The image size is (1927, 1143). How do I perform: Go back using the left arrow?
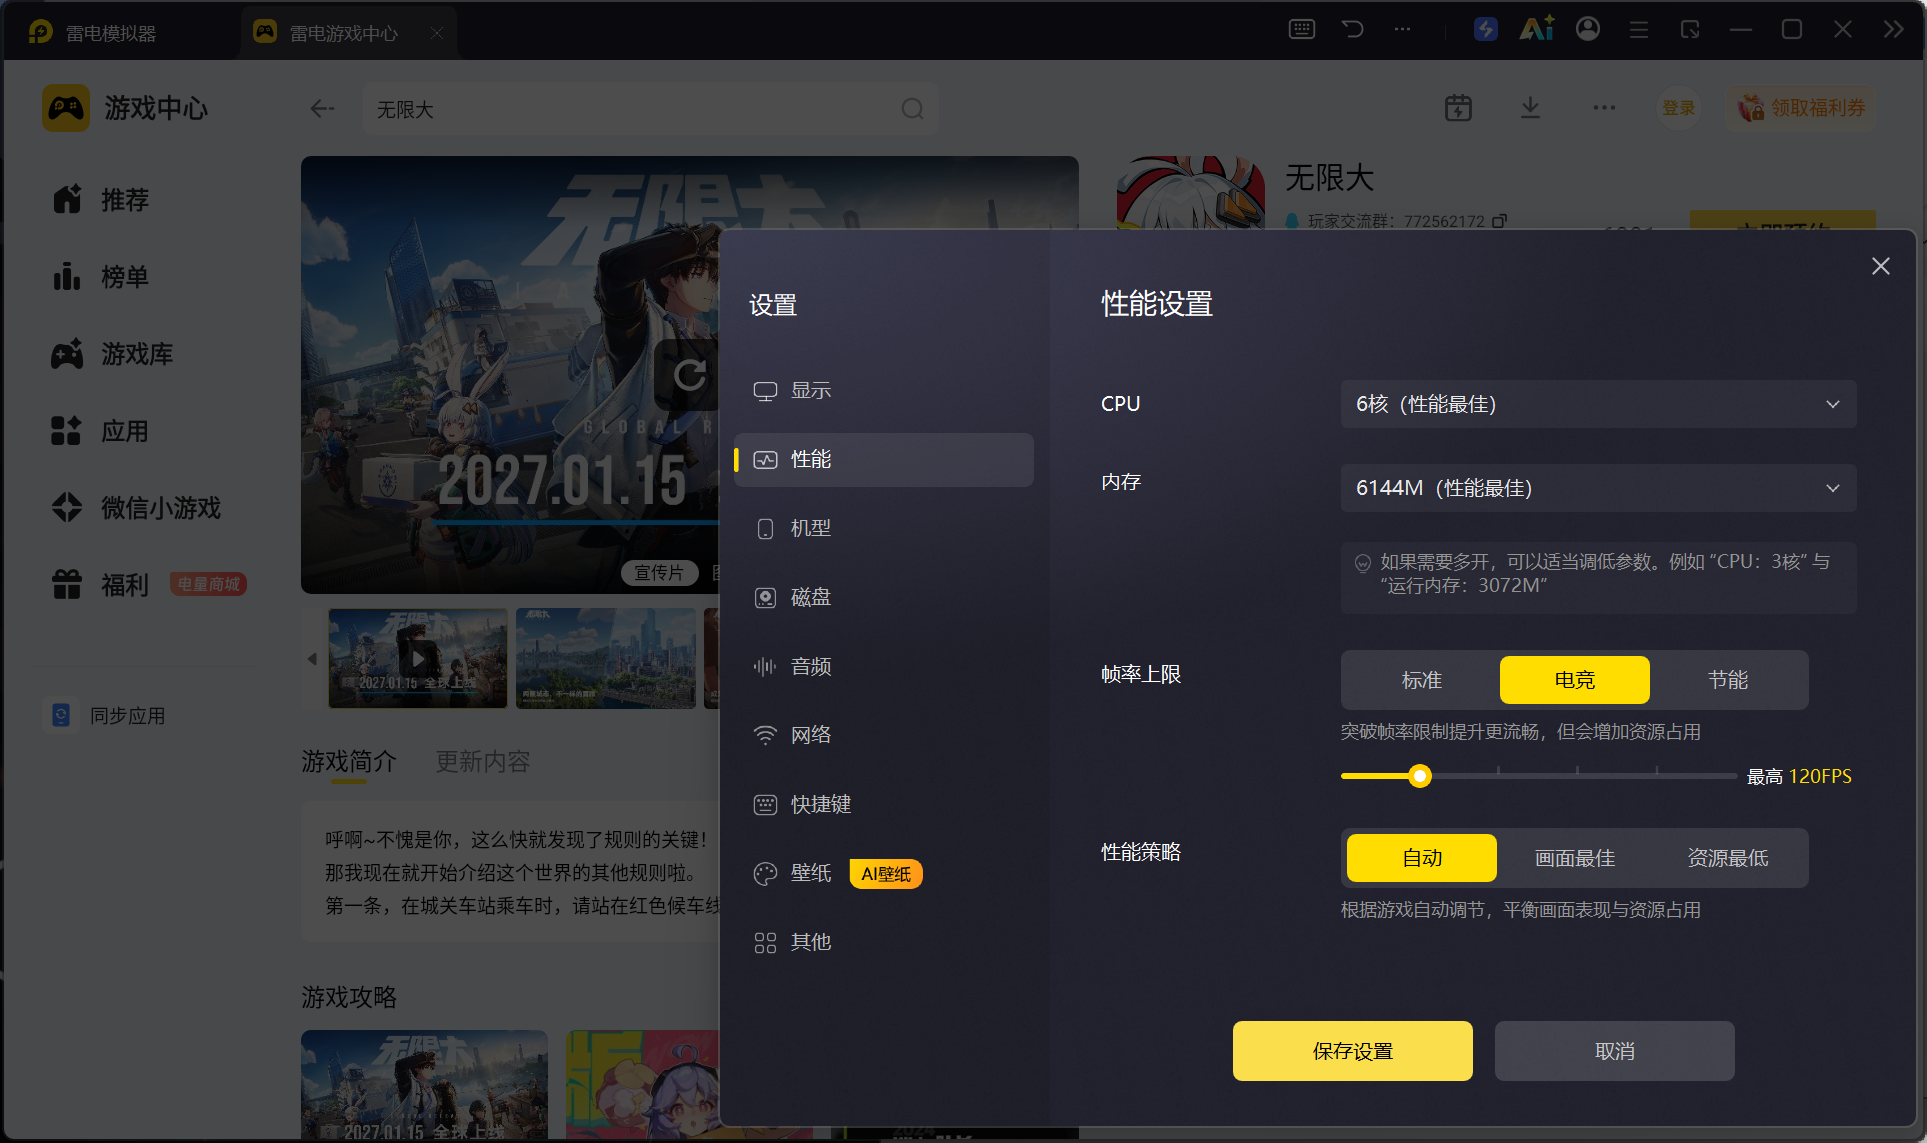tap(322, 109)
